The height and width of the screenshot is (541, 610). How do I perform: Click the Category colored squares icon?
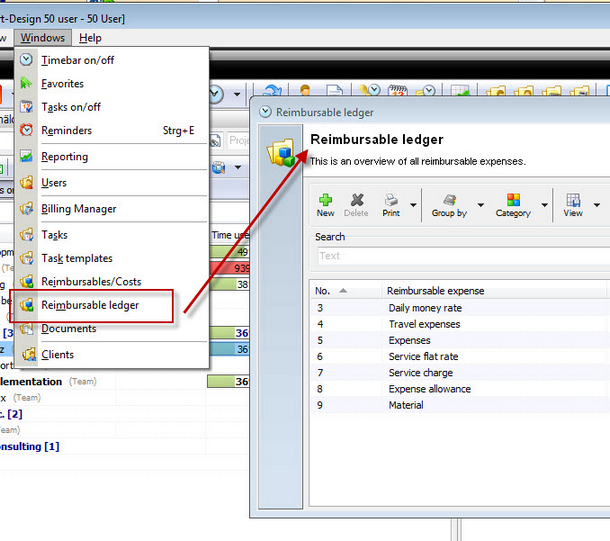point(513,200)
